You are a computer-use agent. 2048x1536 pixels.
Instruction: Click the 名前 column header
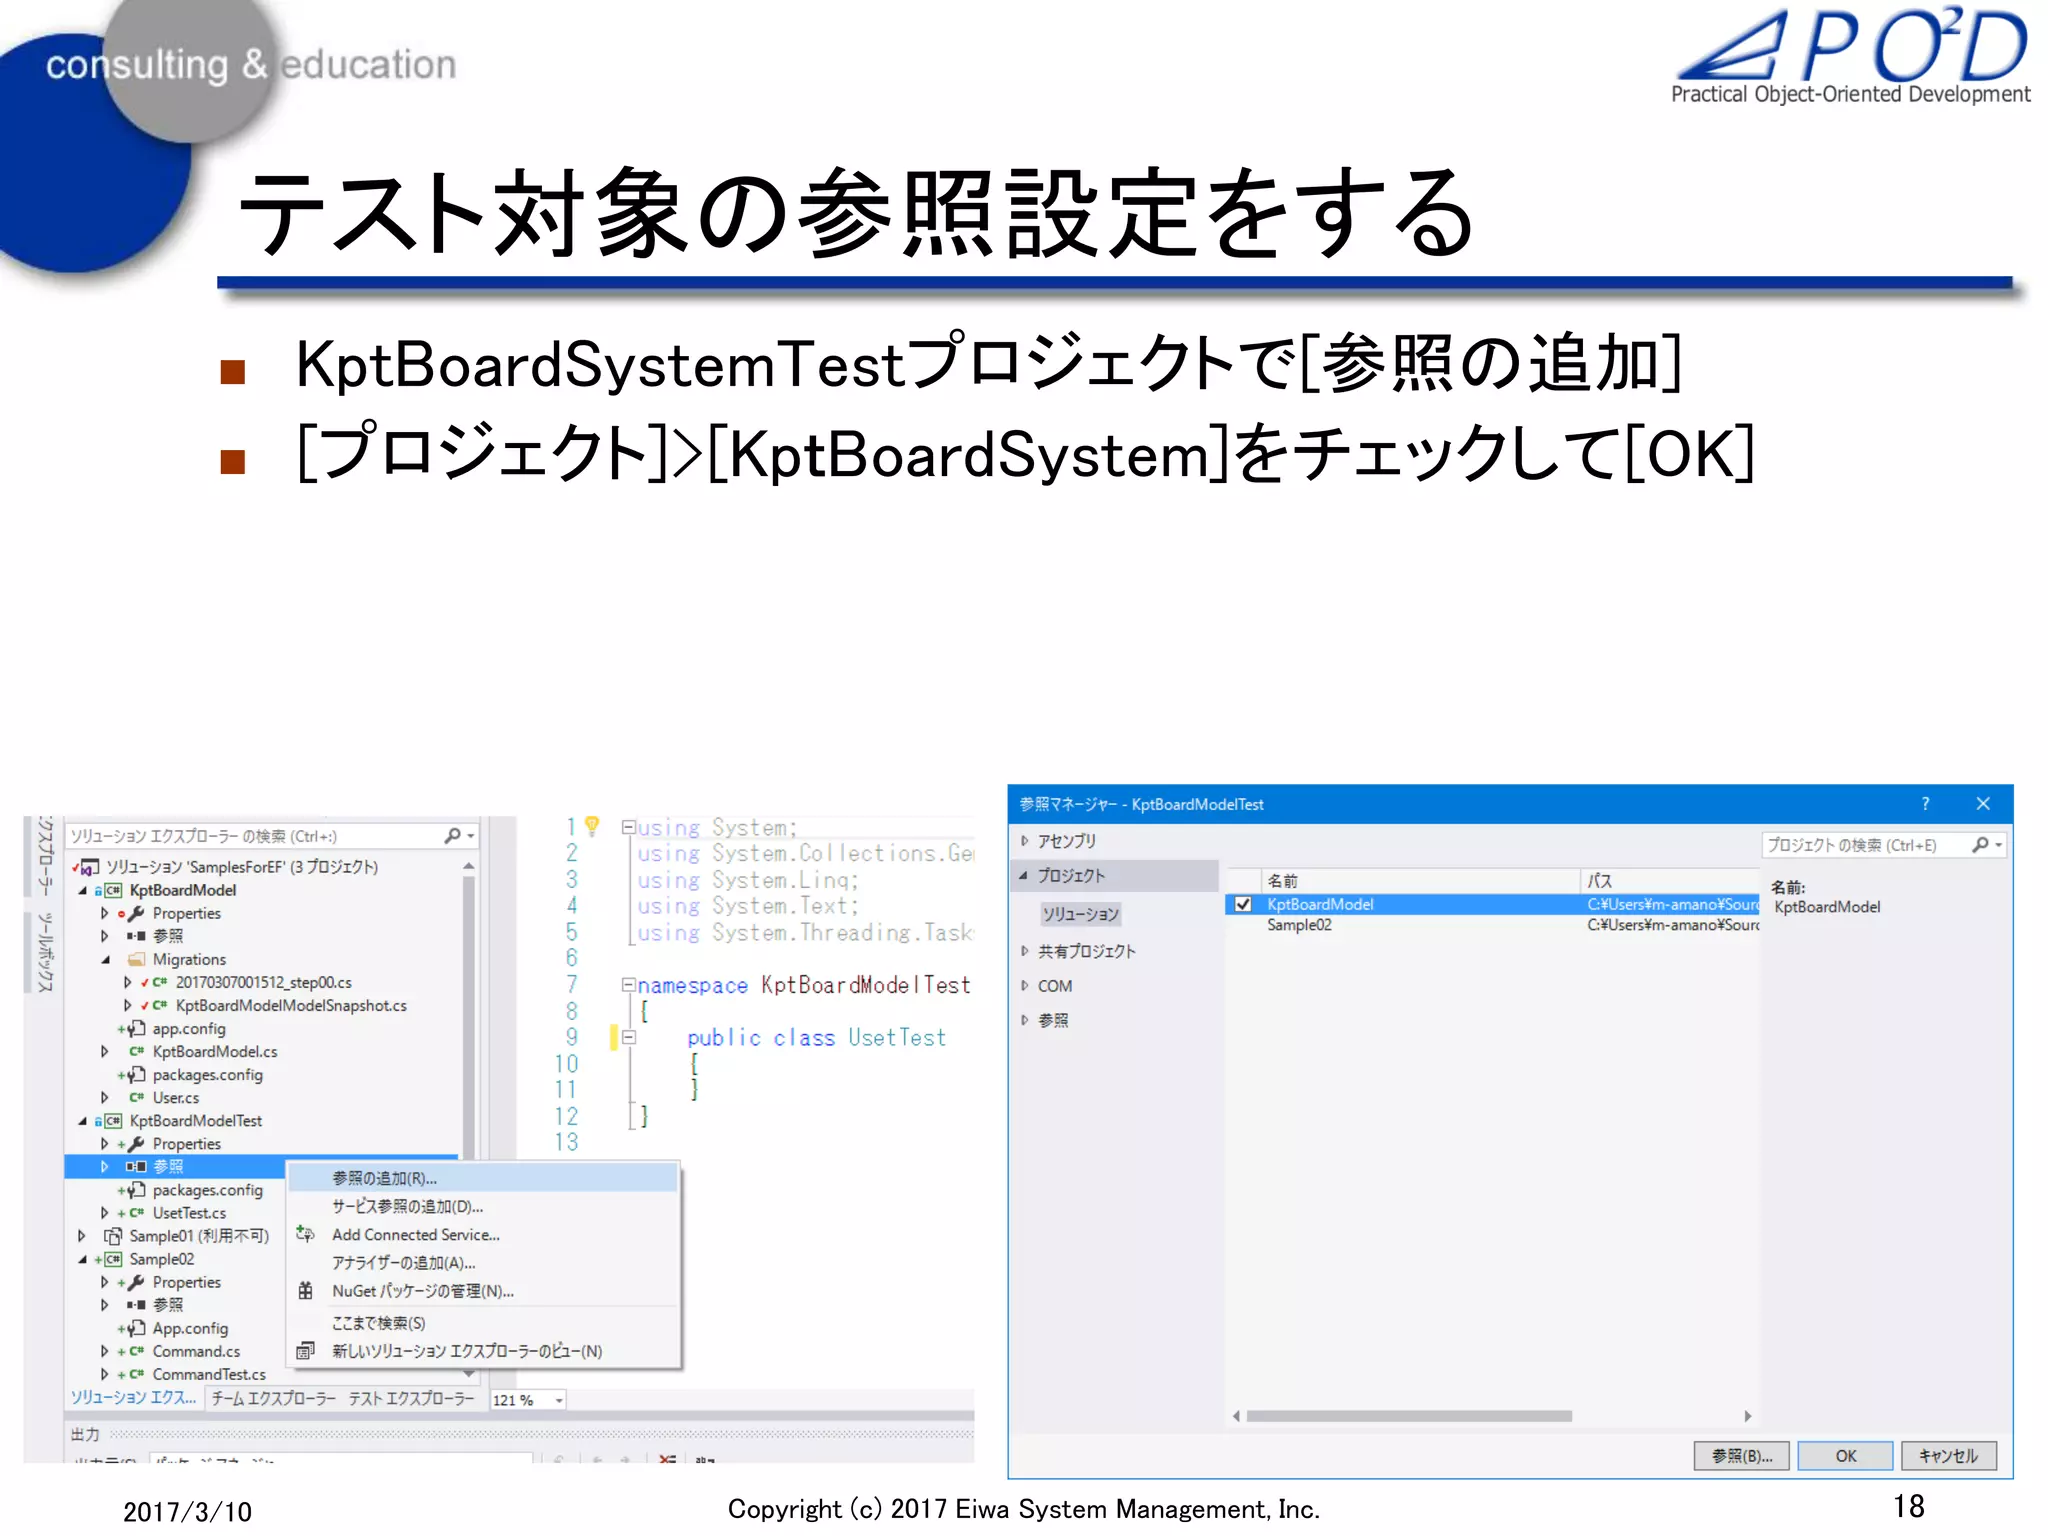(x=1419, y=880)
